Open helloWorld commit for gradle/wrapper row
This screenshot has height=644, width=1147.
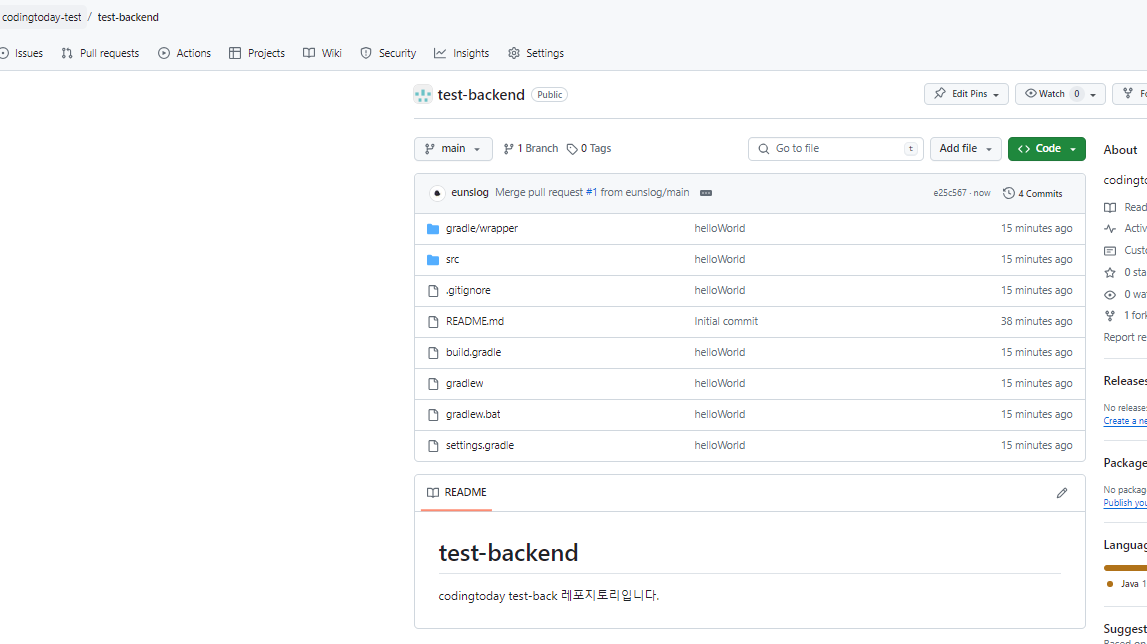[720, 228]
